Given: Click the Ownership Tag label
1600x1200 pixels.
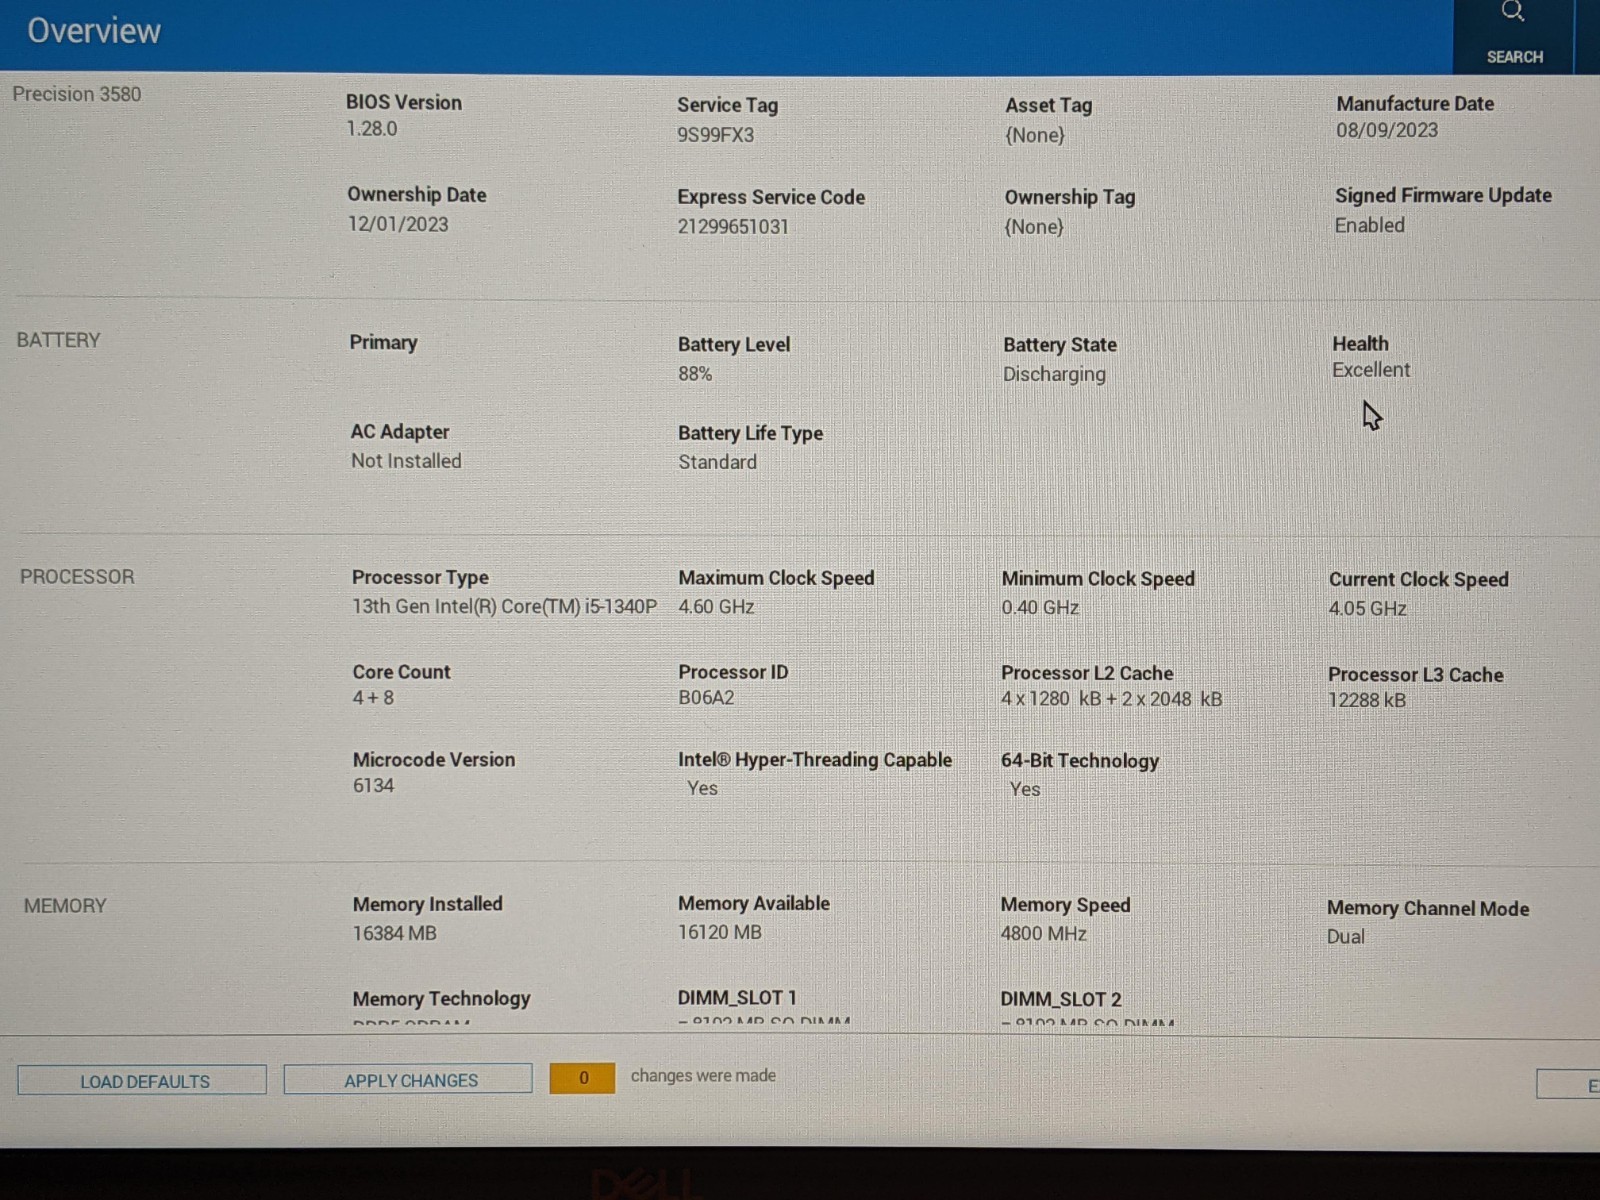Looking at the screenshot, I should coord(1069,197).
